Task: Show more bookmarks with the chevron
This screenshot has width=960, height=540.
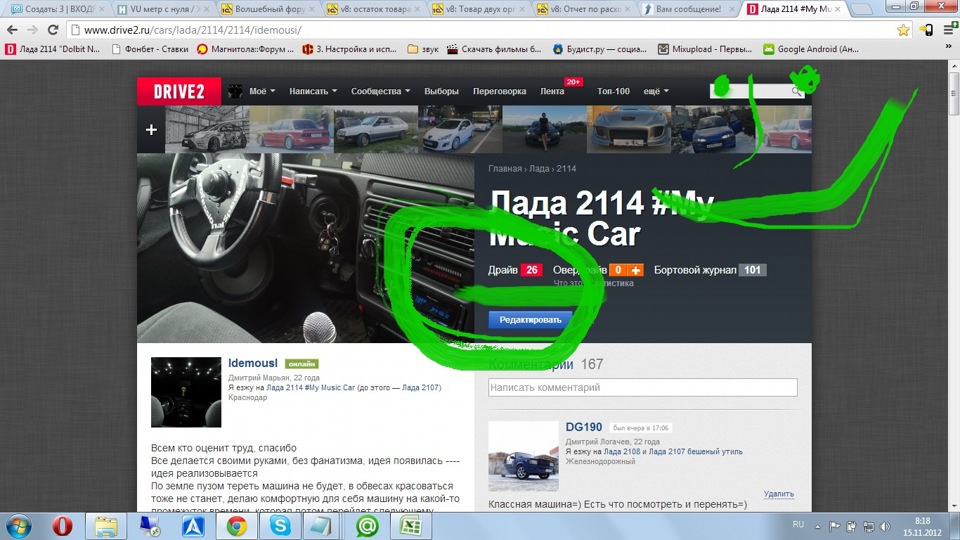Action: (x=948, y=48)
